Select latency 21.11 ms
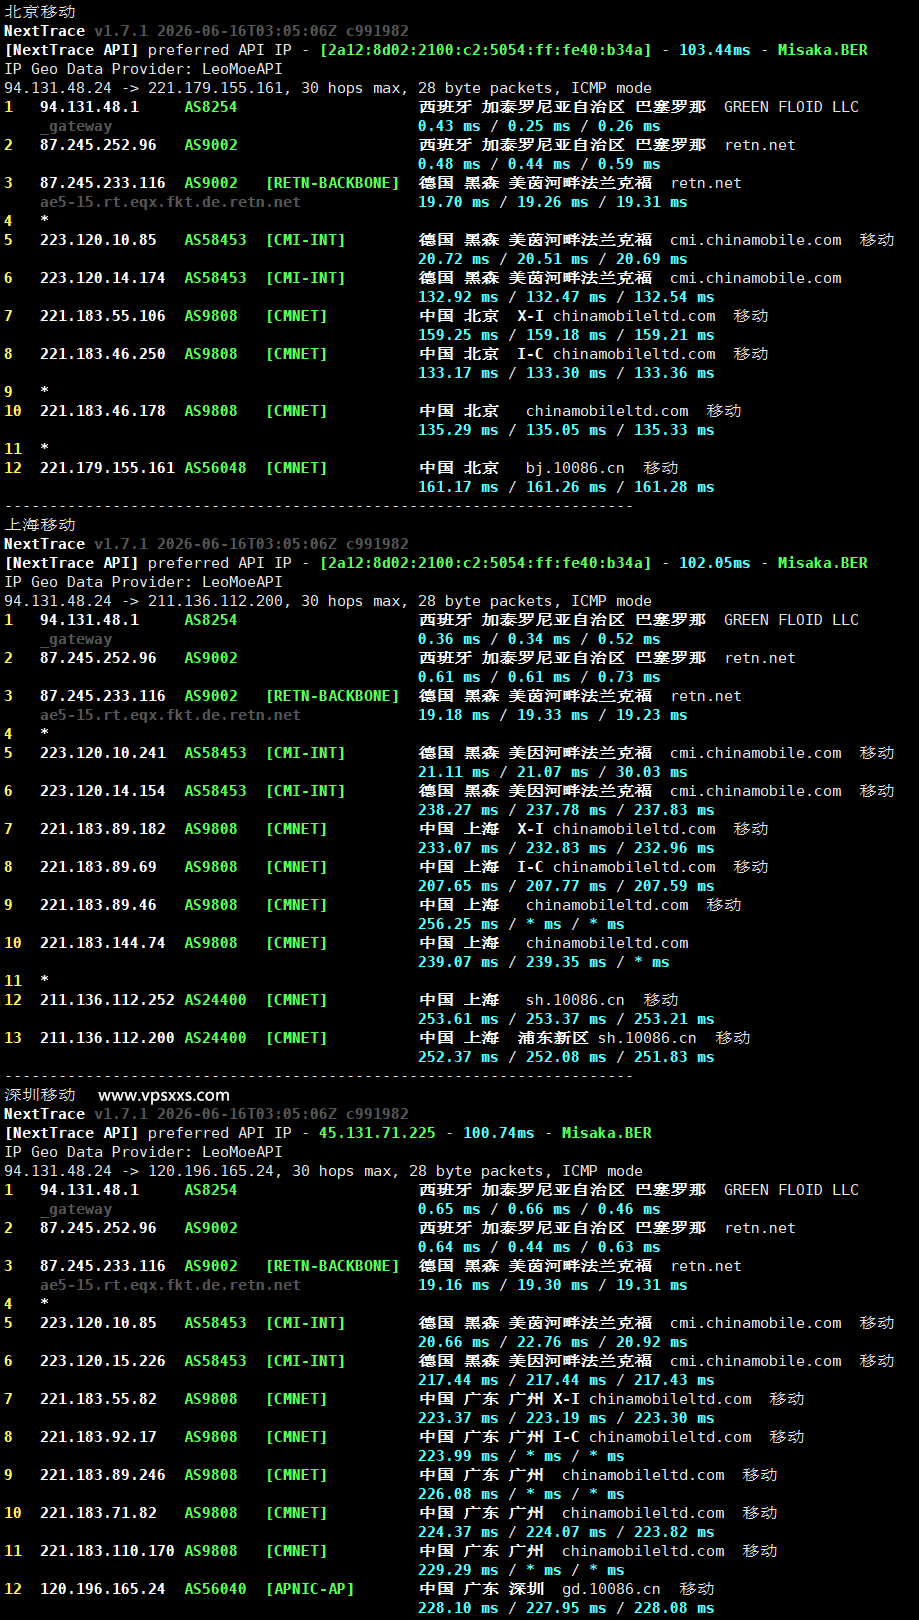Screen dimensions: 919x1620 (454, 772)
